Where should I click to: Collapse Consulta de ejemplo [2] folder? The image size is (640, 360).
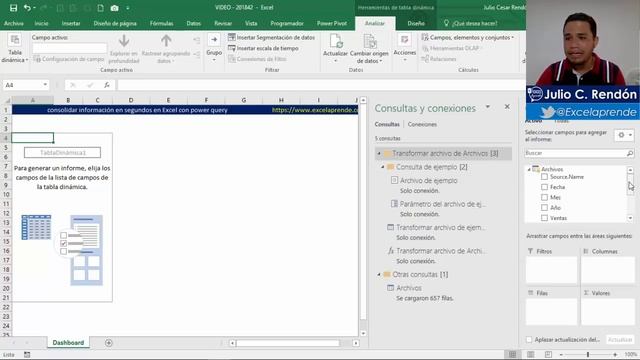click(383, 167)
